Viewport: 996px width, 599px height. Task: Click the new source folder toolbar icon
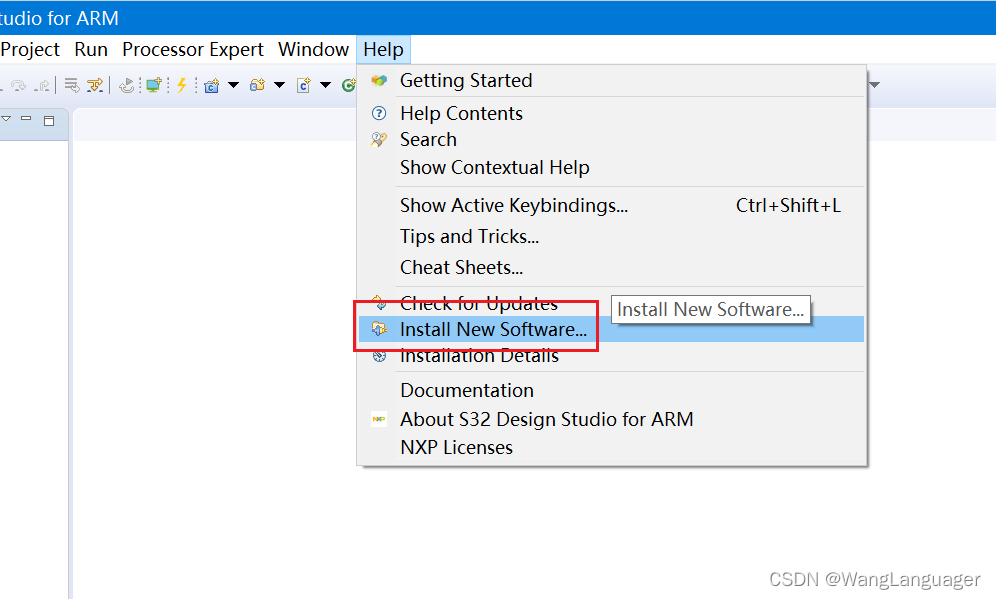pyautogui.click(x=257, y=85)
